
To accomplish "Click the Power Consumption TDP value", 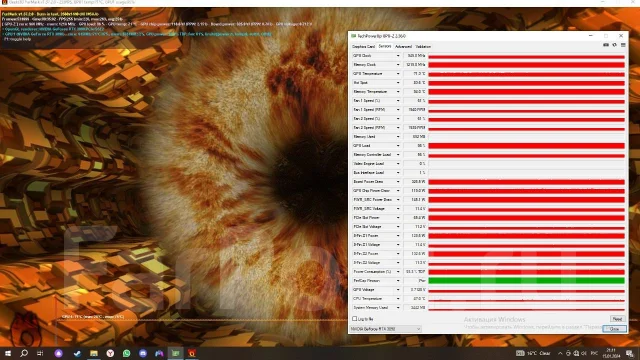I will point(415,271).
